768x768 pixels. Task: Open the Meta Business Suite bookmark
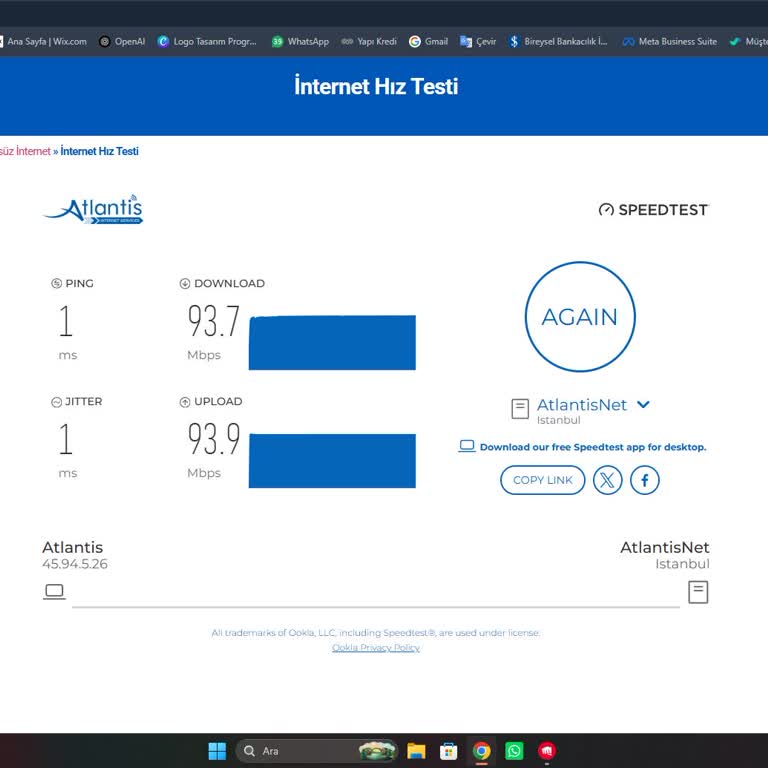point(670,42)
